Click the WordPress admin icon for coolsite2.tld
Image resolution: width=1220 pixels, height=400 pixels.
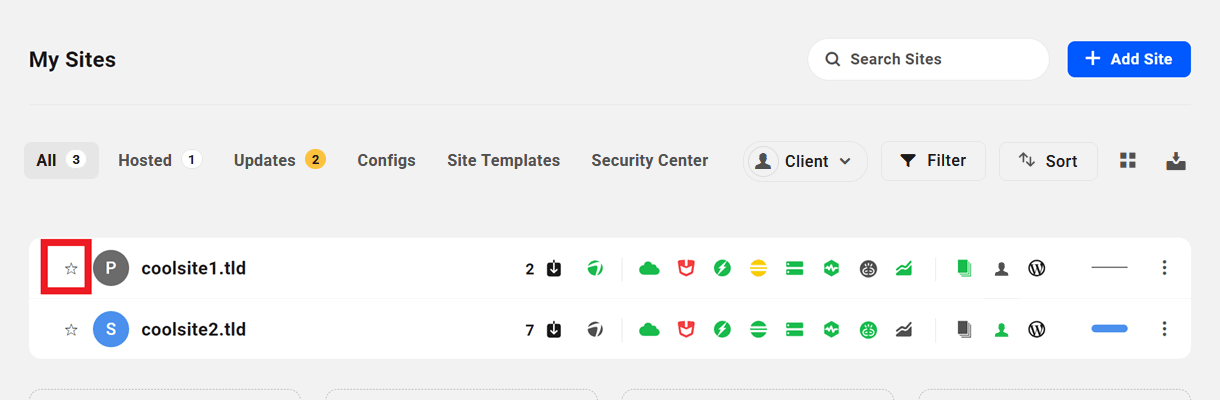tap(1037, 329)
